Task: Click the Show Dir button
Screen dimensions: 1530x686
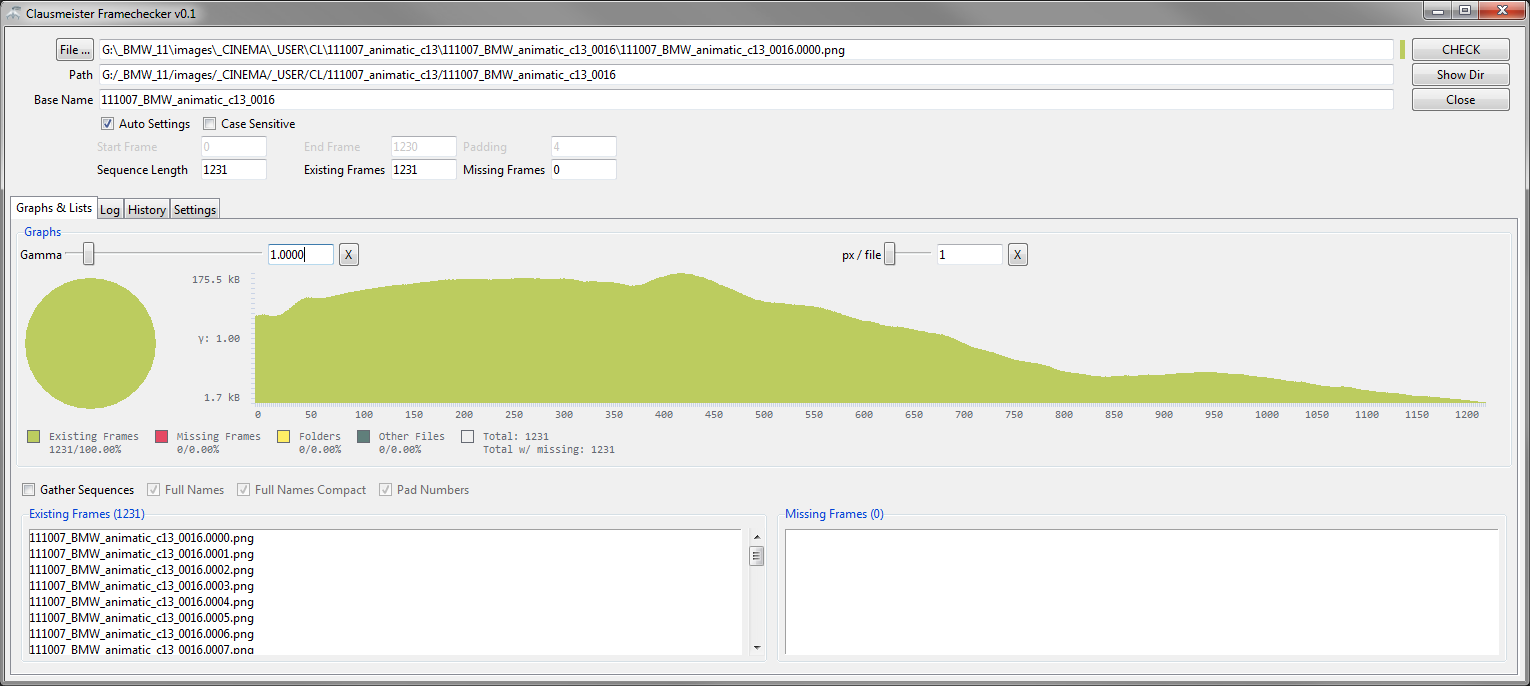Action: pyautogui.click(x=1460, y=75)
